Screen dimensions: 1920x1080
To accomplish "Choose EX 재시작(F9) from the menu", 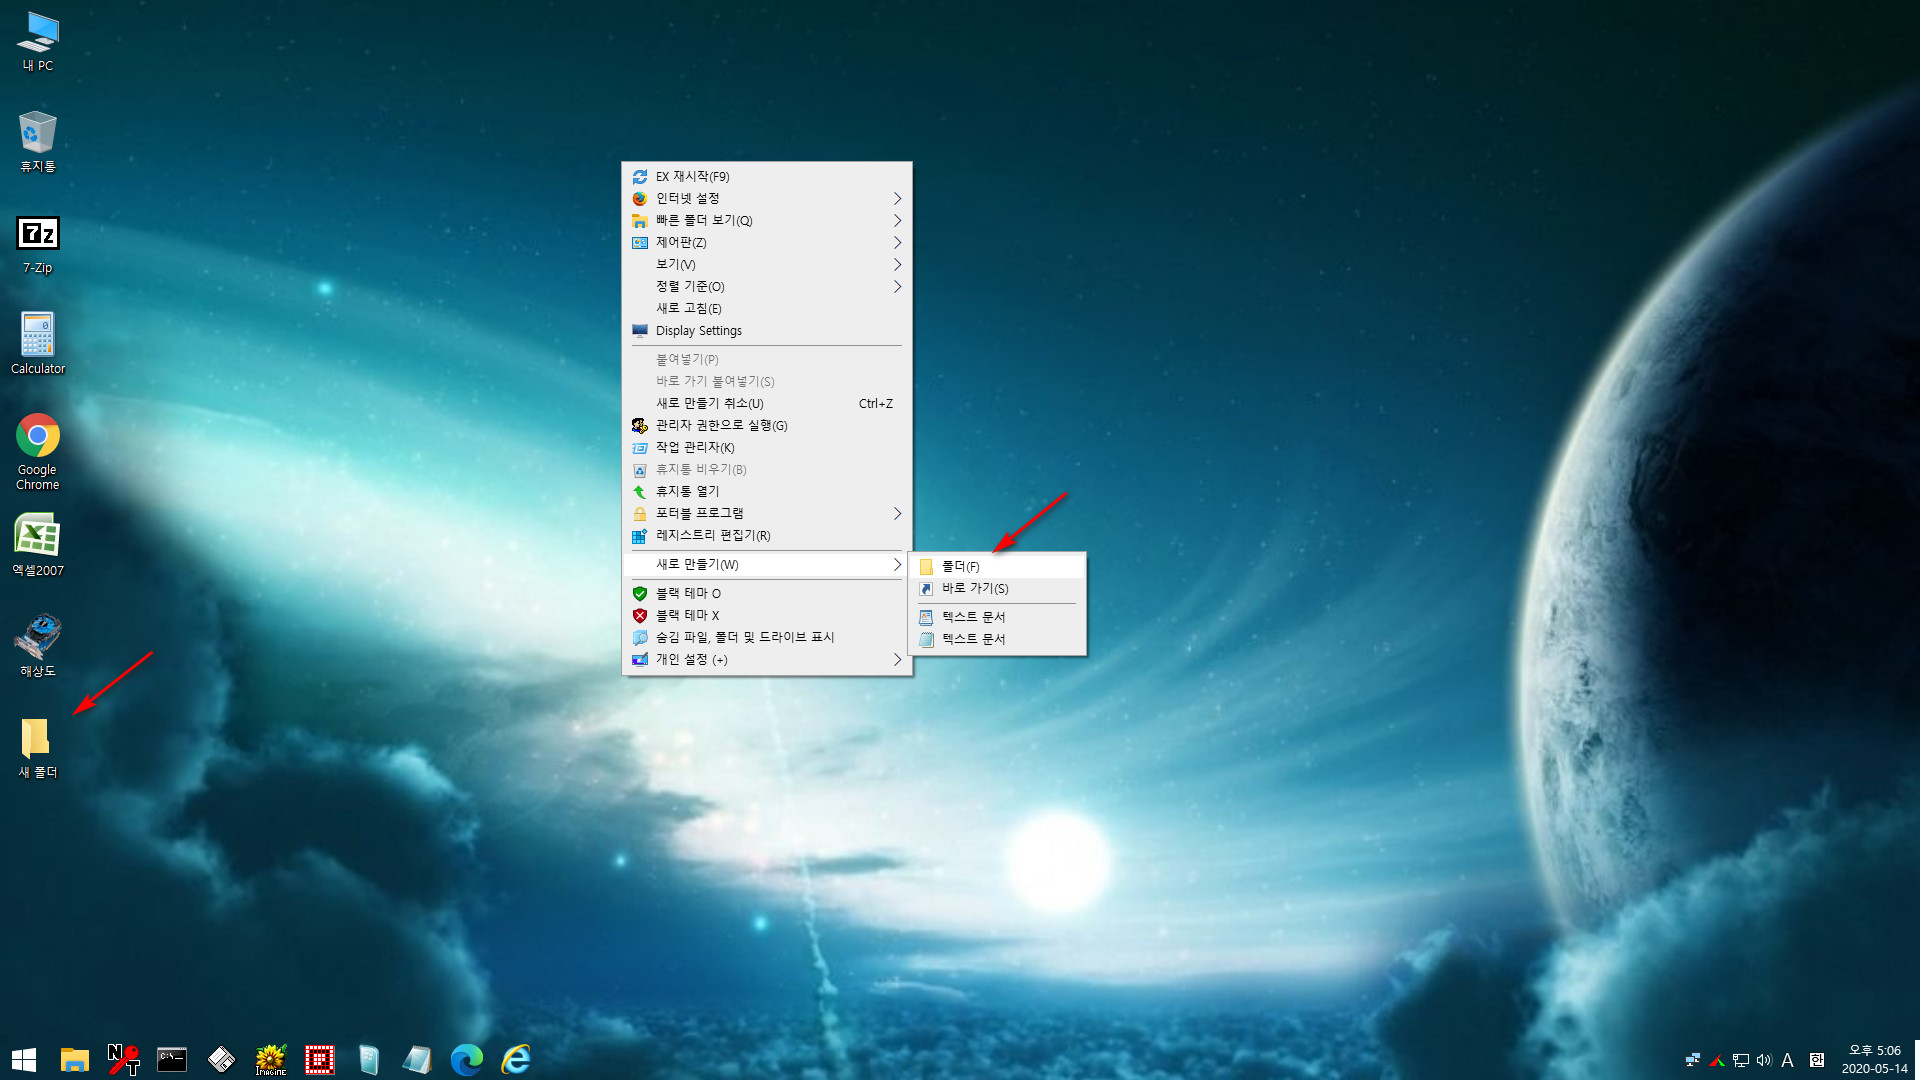I will click(x=767, y=176).
